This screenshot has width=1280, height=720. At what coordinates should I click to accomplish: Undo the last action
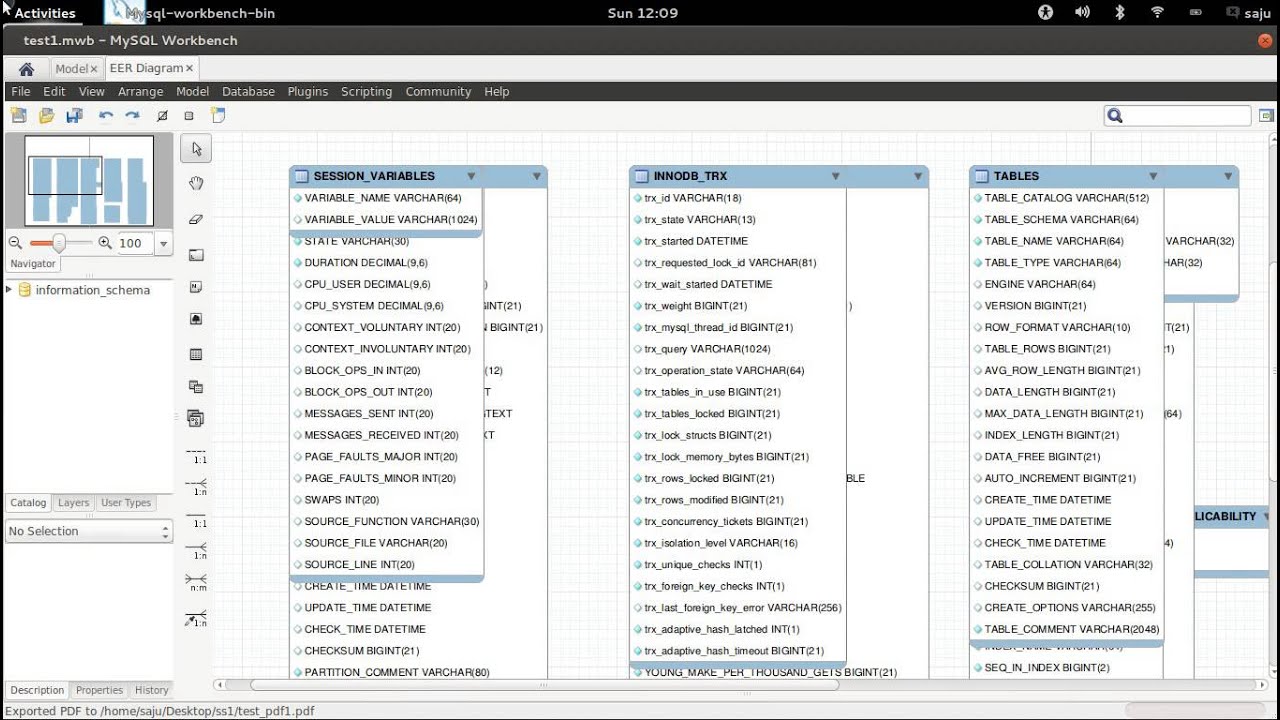(x=106, y=116)
